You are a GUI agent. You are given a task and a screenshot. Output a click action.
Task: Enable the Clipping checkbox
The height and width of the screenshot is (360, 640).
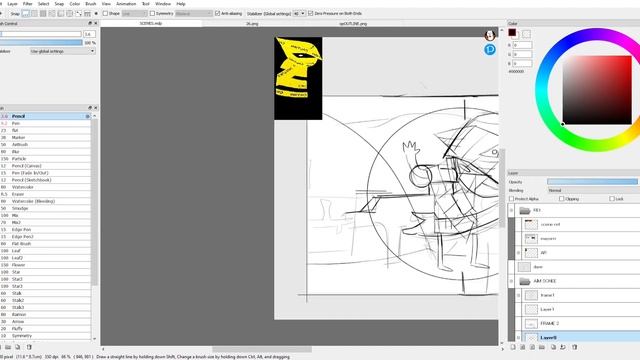tap(562, 199)
